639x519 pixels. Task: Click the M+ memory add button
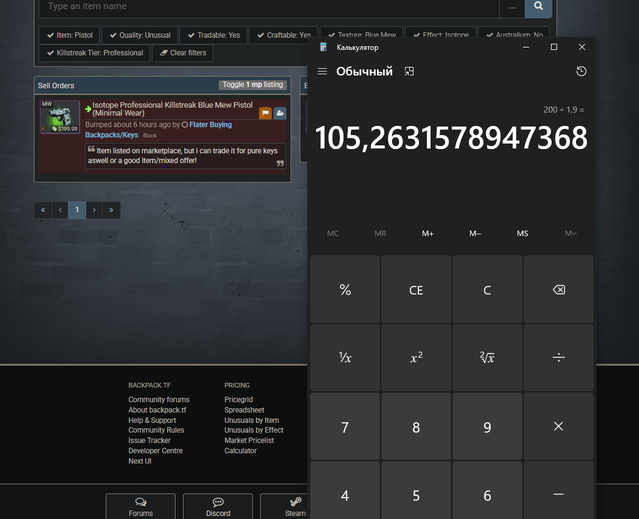tap(427, 233)
